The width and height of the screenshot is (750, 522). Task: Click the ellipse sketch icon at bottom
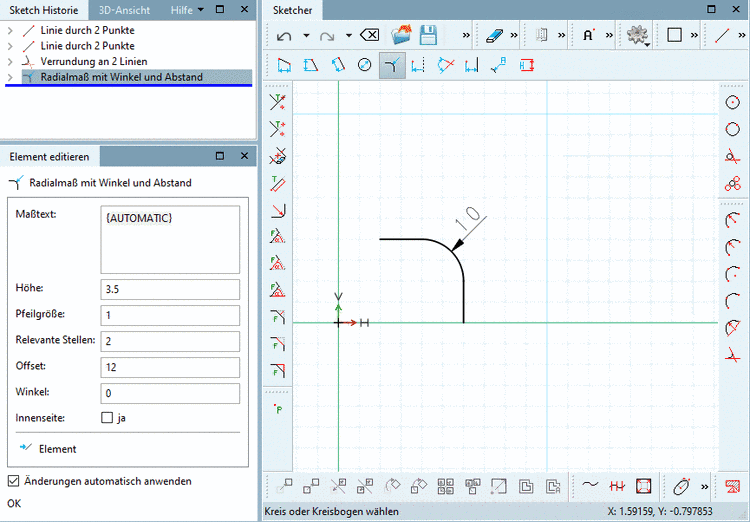coord(682,486)
